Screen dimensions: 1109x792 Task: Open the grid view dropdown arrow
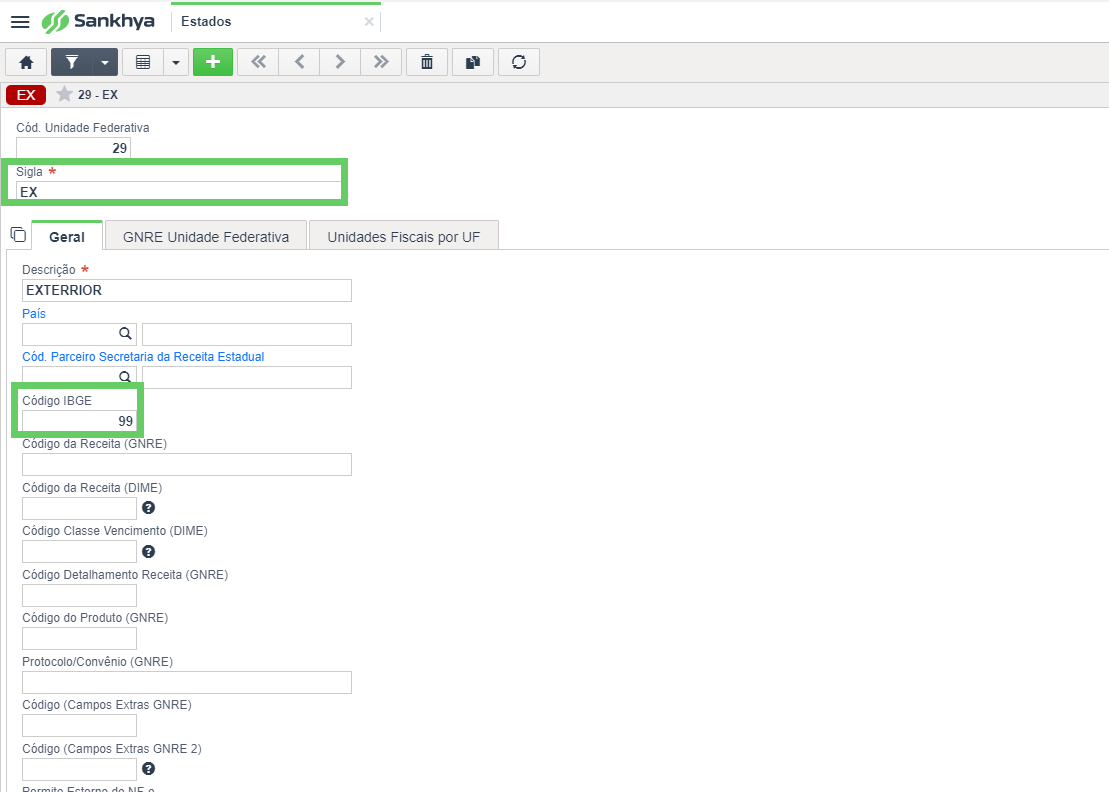176,62
